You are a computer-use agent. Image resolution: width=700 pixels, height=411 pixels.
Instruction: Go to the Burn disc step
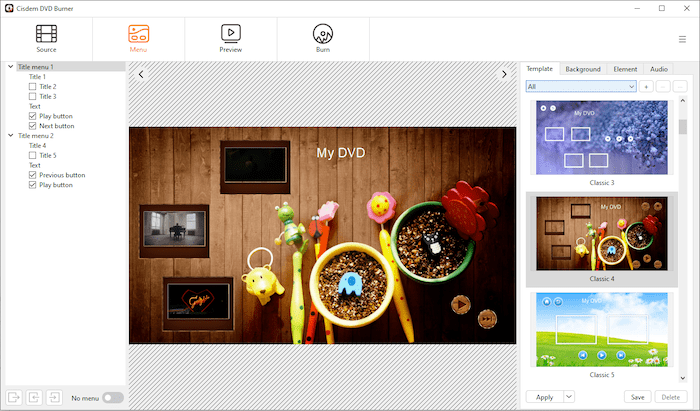pos(322,38)
